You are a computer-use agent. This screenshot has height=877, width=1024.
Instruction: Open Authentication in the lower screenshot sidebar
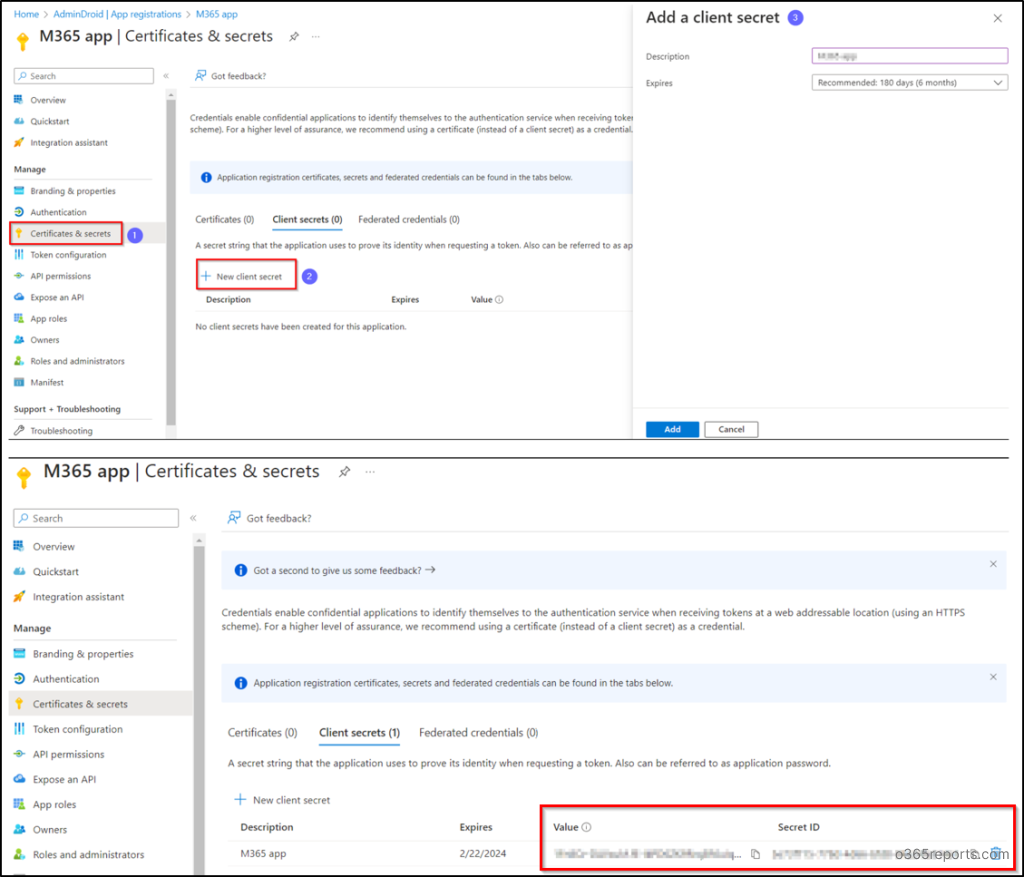(x=57, y=678)
